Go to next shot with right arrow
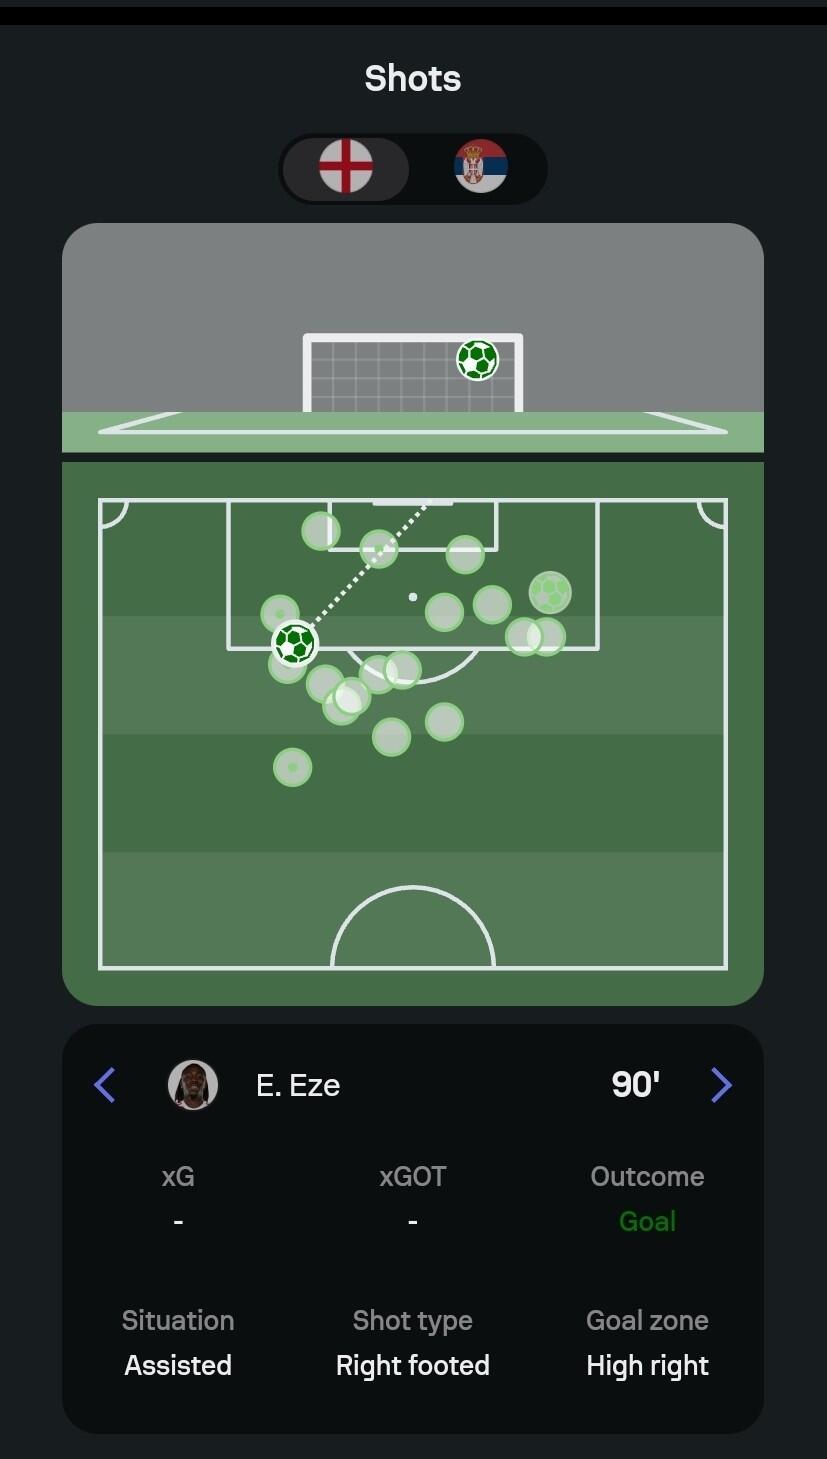 [x=721, y=1085]
